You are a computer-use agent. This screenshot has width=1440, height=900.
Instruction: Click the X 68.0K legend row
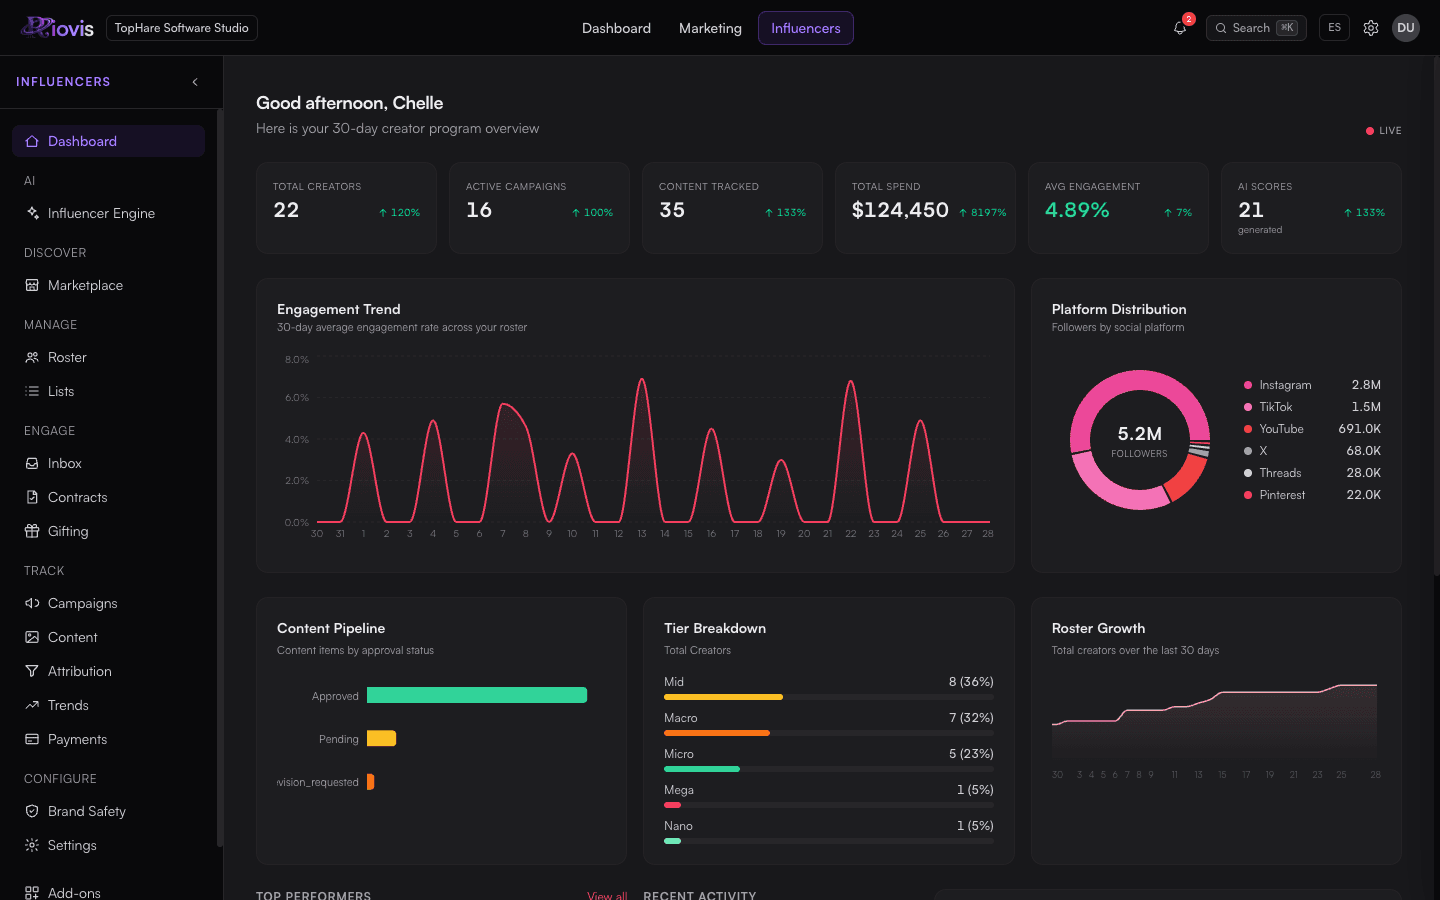1312,451
